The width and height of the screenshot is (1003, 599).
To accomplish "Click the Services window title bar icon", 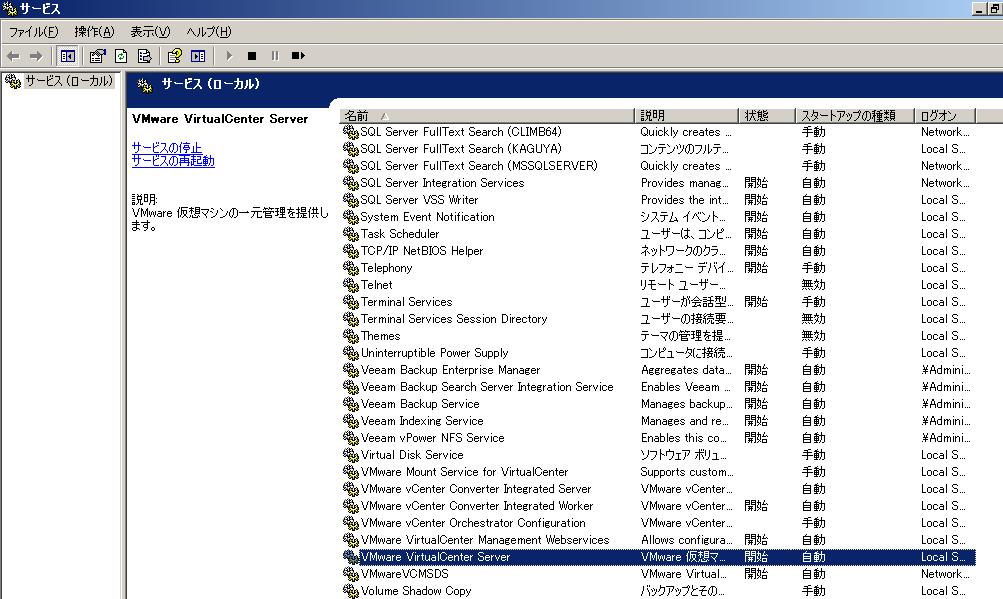I will click(x=9, y=8).
